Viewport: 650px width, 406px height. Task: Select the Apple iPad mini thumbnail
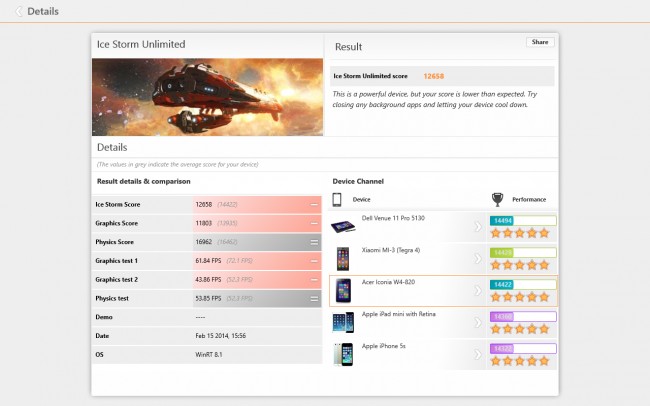tap(343, 322)
